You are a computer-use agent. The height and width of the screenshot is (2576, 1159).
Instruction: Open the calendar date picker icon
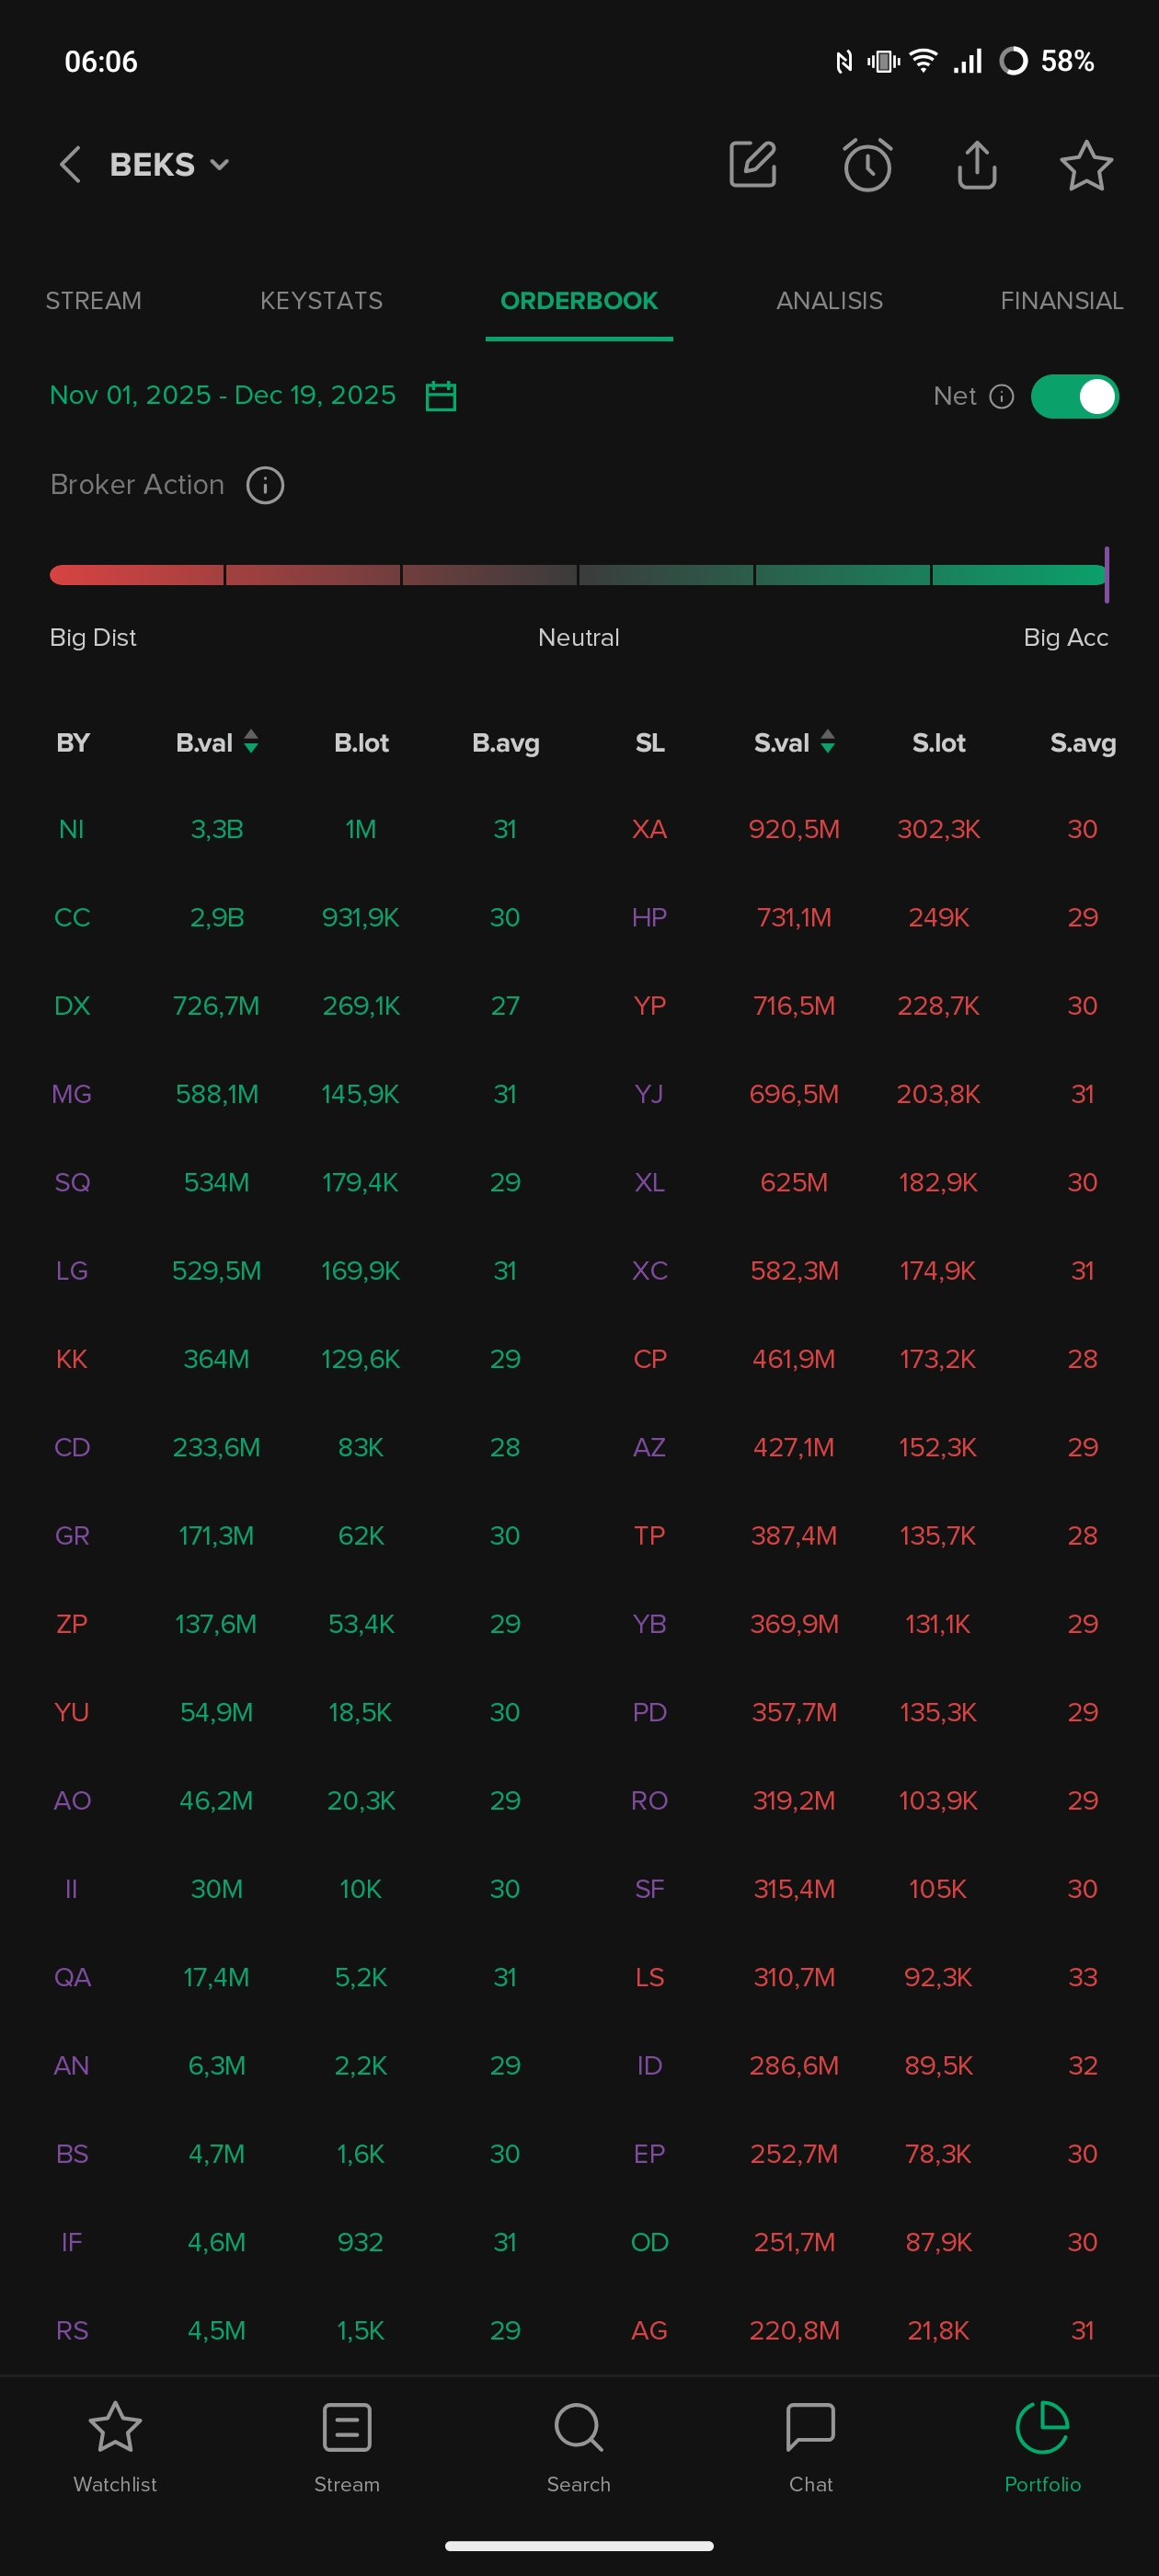click(440, 396)
